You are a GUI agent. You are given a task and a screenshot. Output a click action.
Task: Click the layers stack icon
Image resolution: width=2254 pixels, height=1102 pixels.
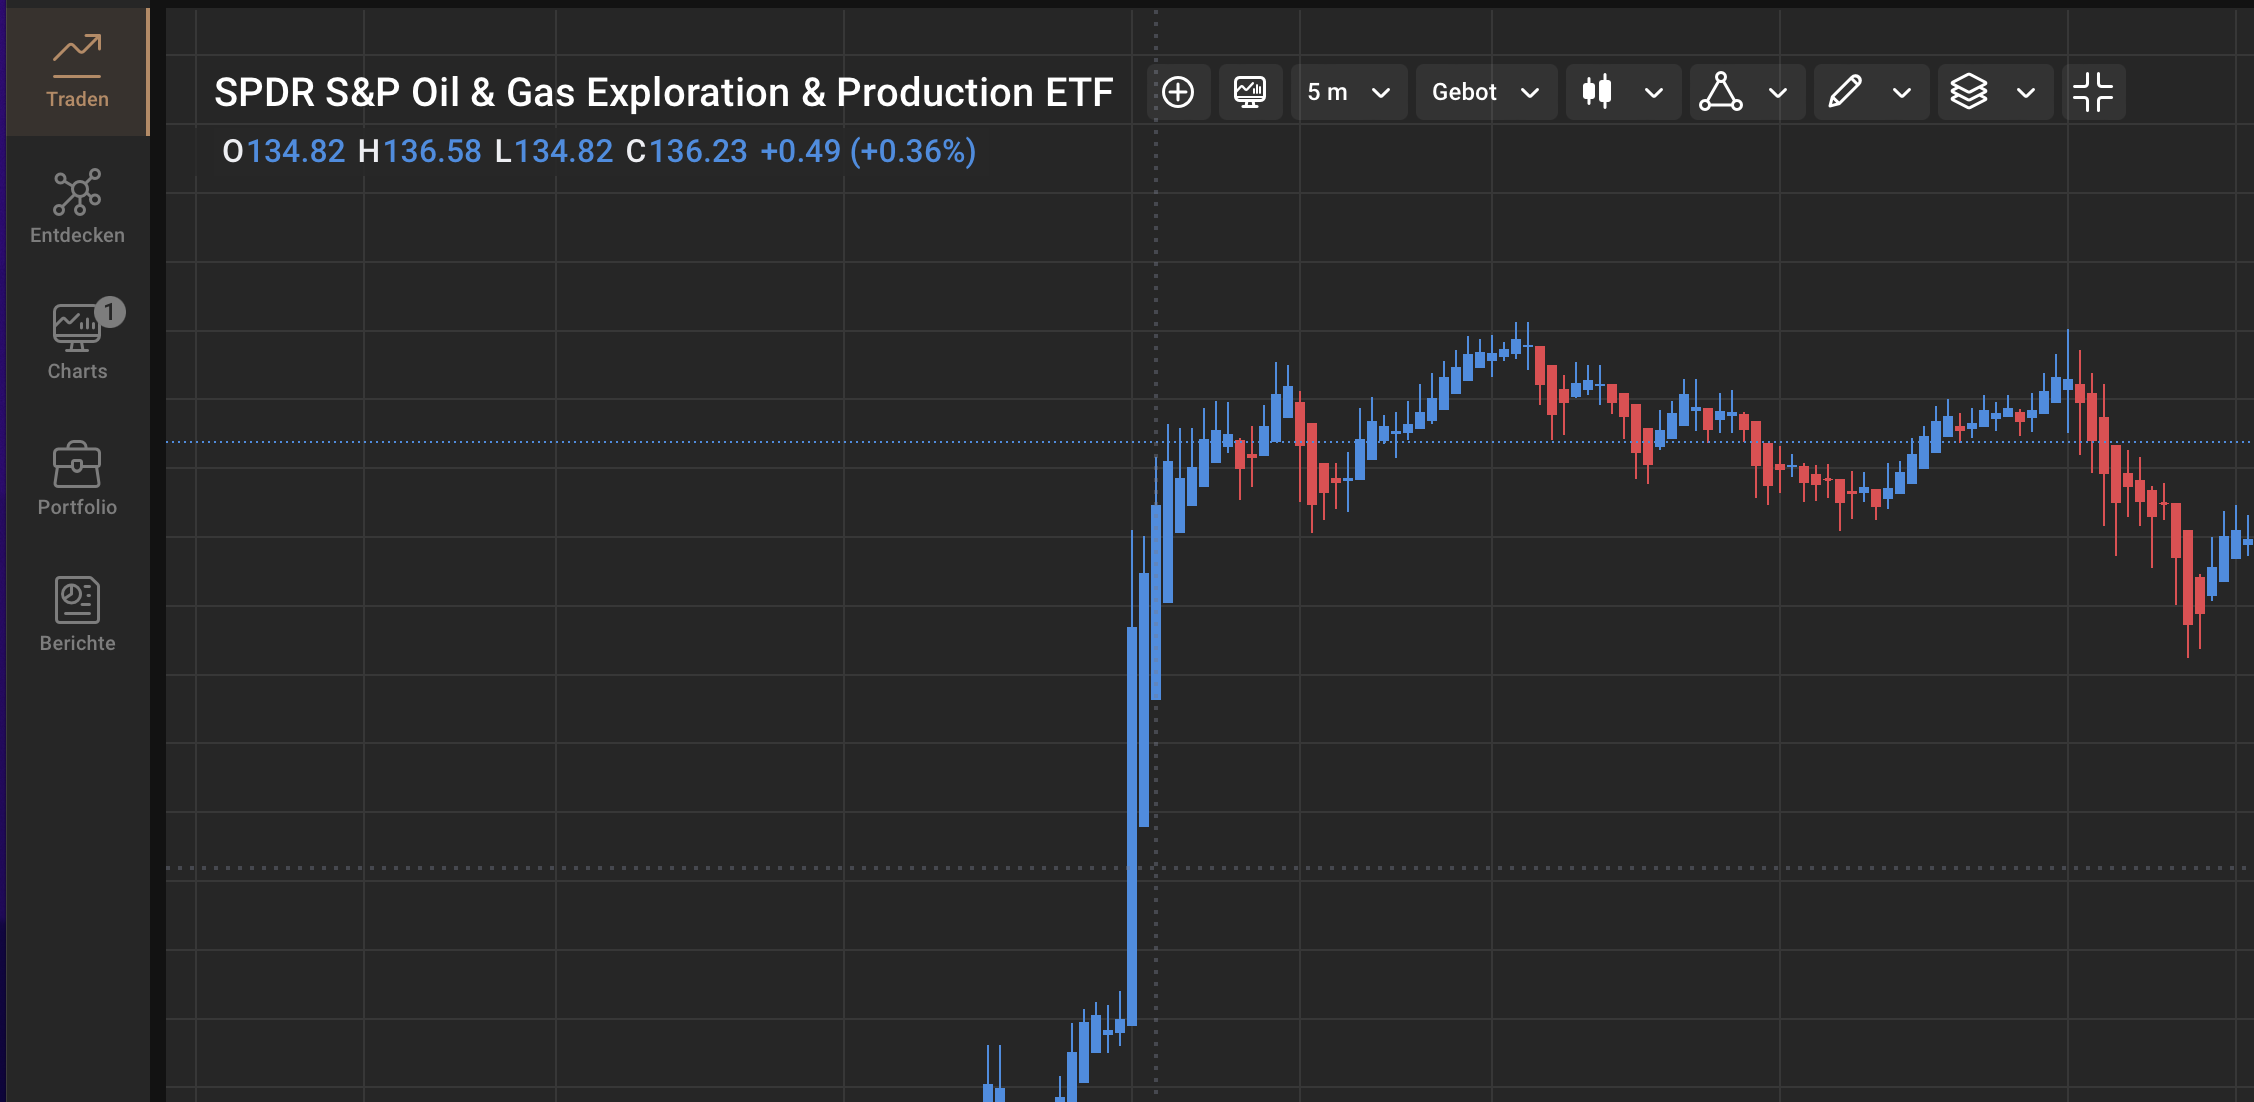coord(1969,92)
